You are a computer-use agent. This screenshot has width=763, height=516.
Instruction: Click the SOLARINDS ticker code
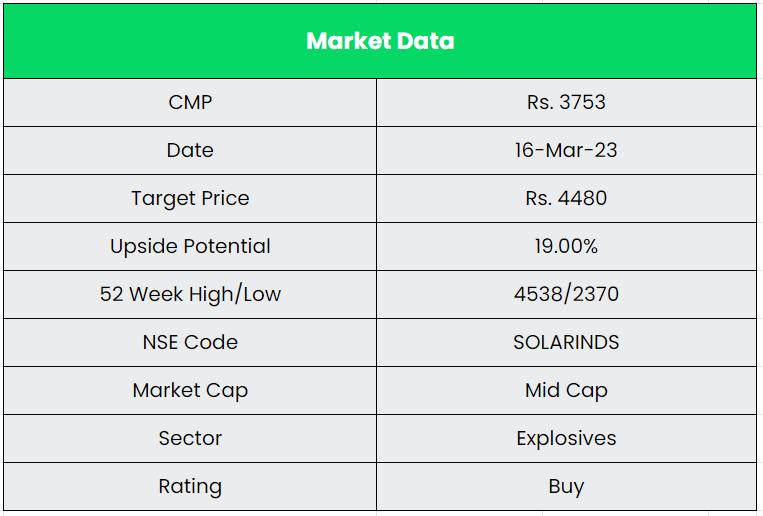[566, 342]
